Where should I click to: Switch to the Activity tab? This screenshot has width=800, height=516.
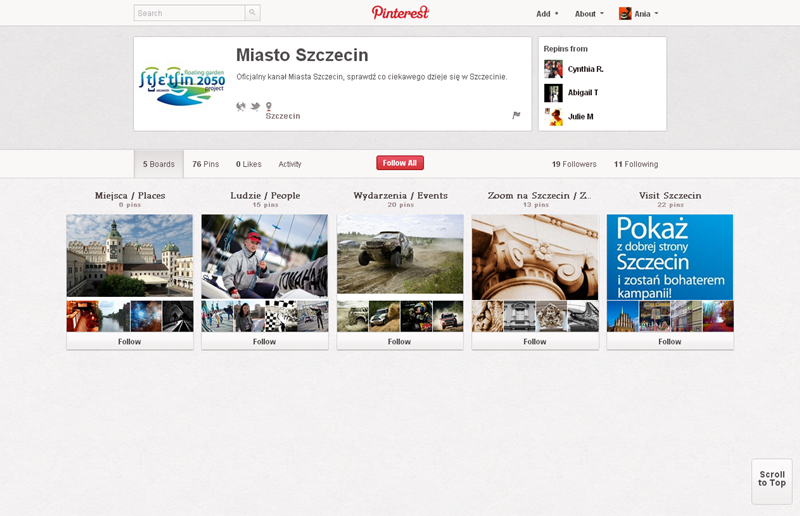click(290, 164)
